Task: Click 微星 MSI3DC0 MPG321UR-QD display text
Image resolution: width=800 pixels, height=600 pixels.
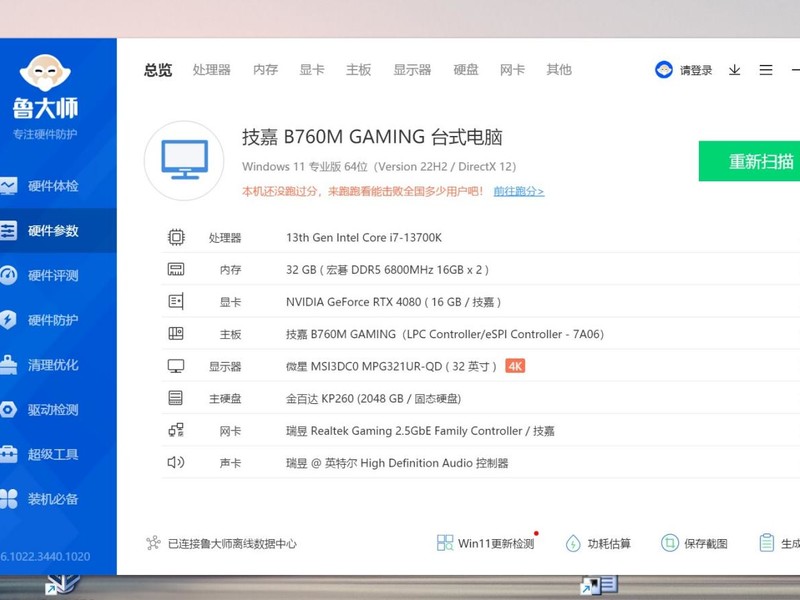Action: [391, 366]
